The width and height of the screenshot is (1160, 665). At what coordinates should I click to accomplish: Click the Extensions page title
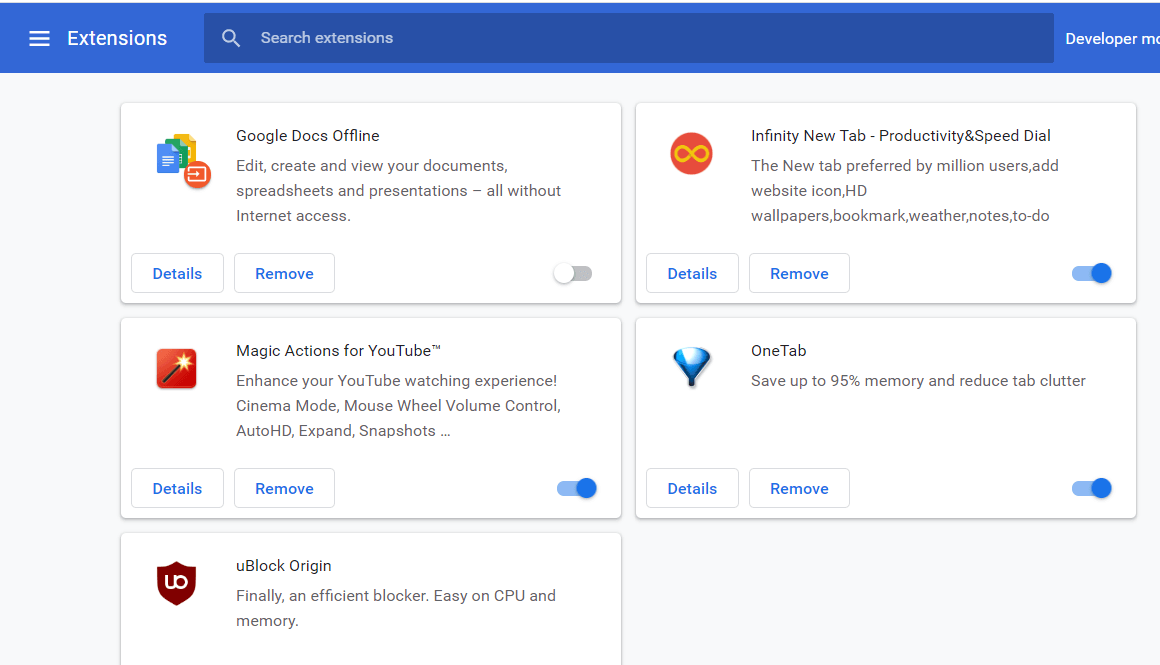pos(117,38)
